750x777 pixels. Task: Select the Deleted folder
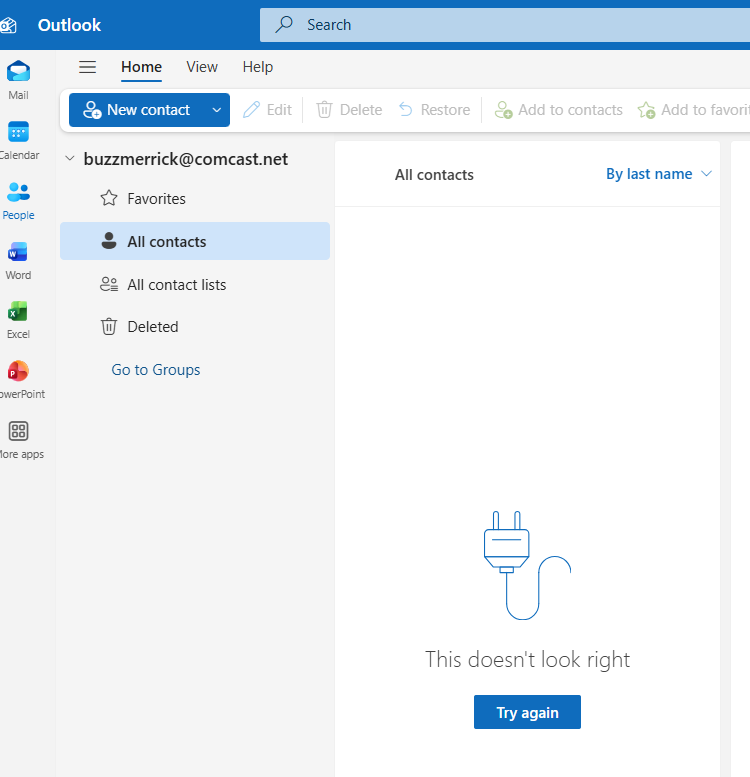pos(195,327)
